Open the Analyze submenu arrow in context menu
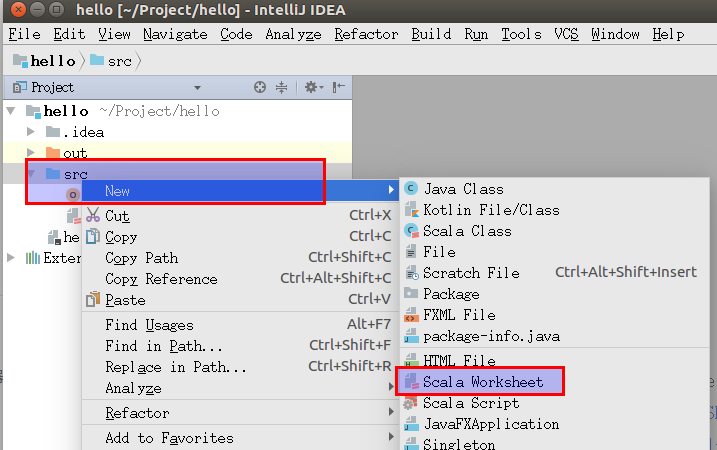 pos(391,387)
